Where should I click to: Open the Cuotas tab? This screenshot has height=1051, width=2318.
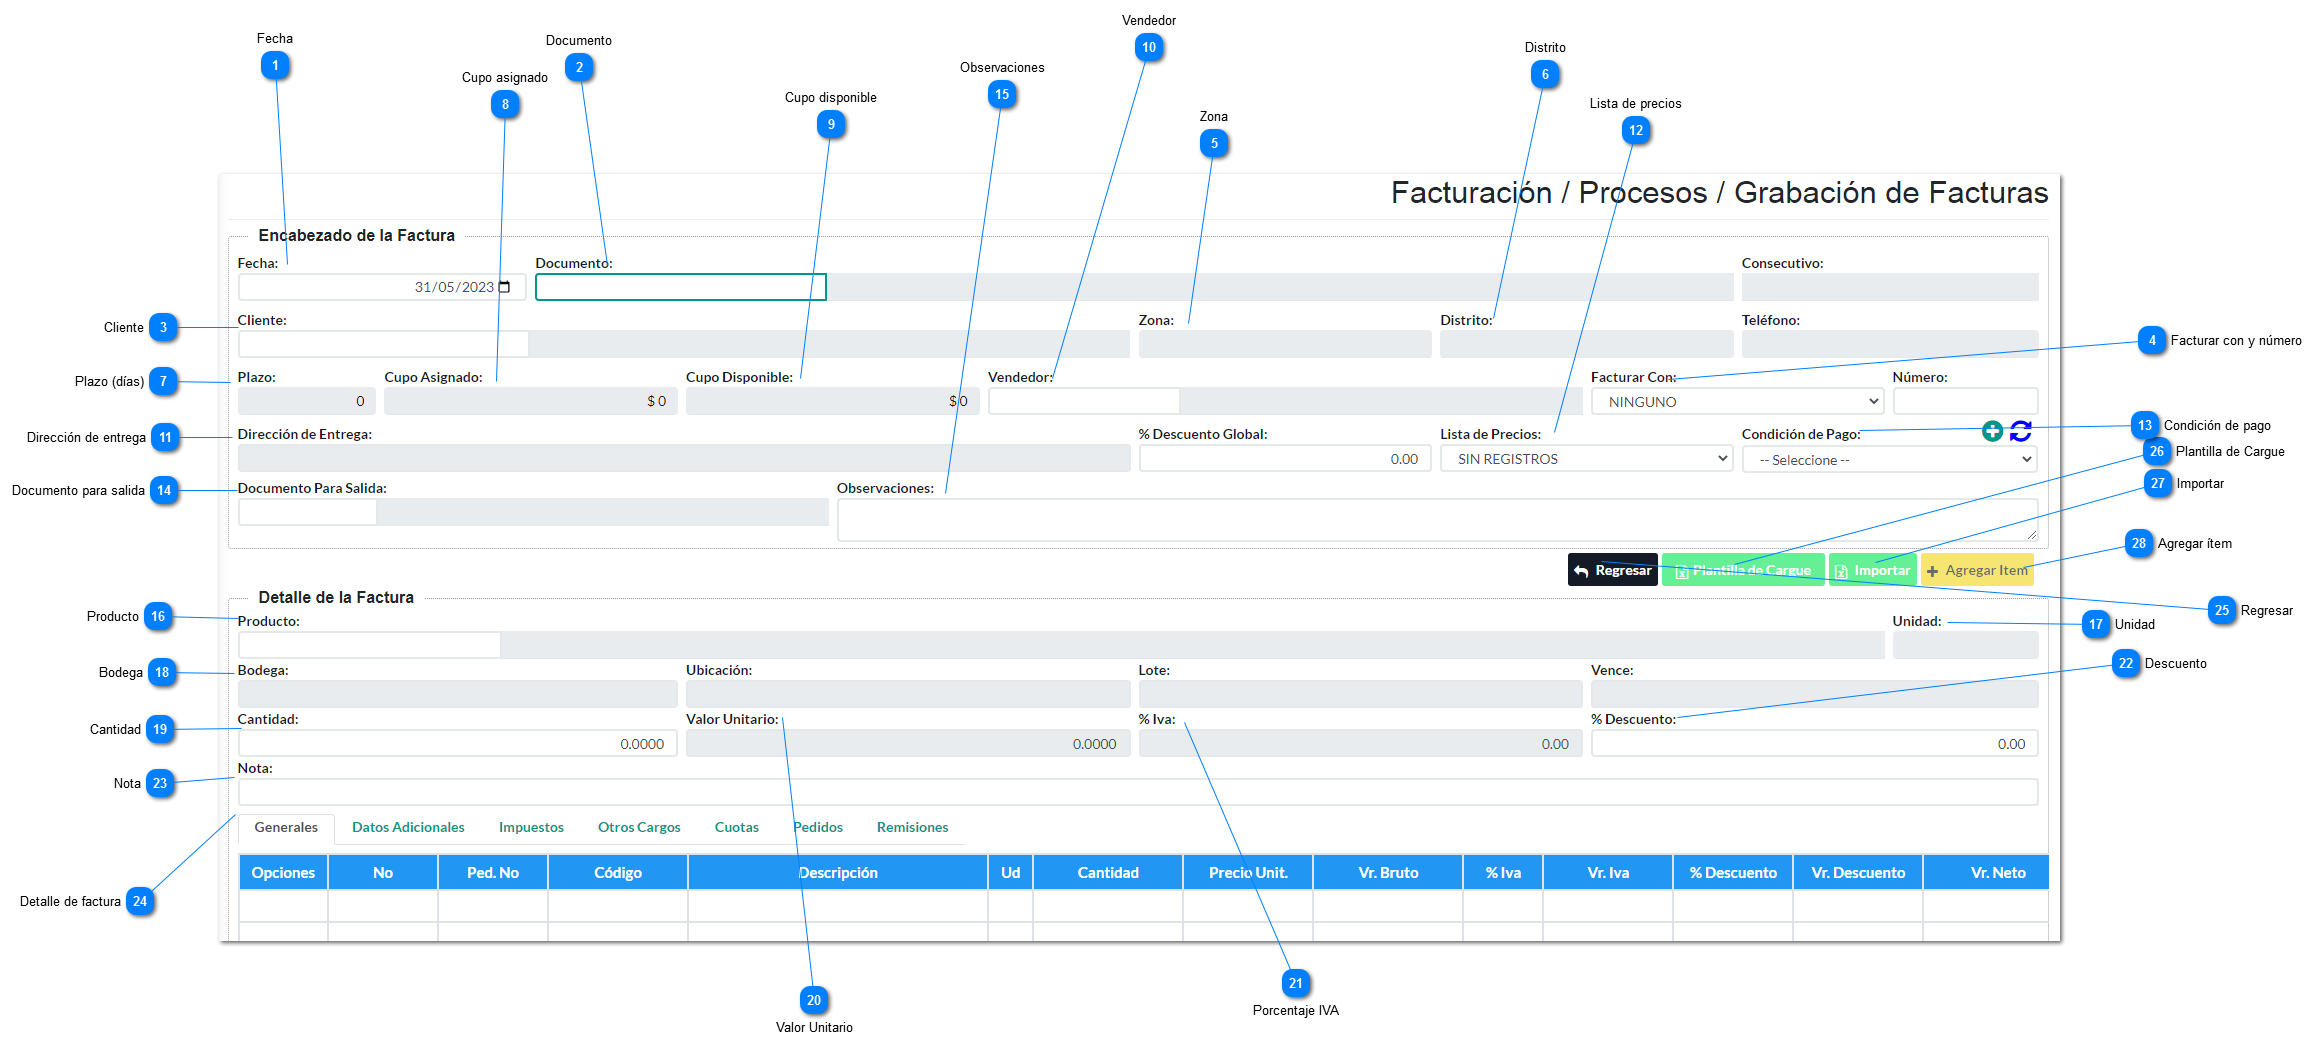pos(737,828)
